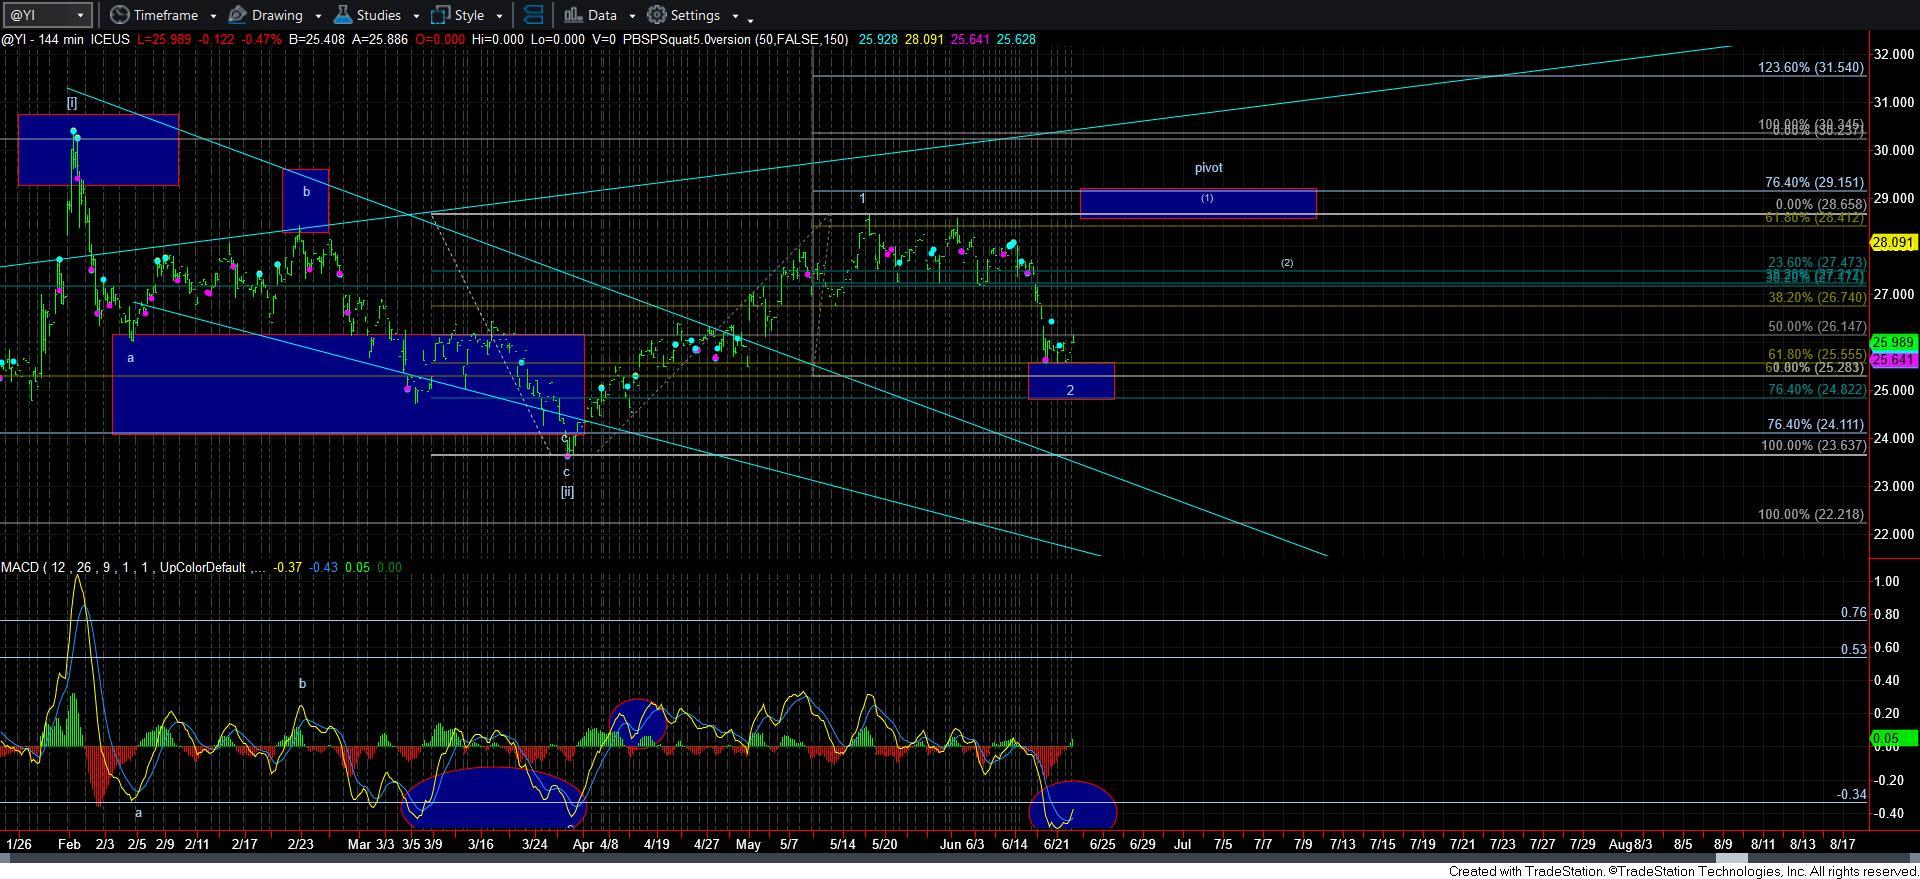The height and width of the screenshot is (879, 1920).
Task: Click the 0.76 MACD level label
Action: (x=1853, y=612)
